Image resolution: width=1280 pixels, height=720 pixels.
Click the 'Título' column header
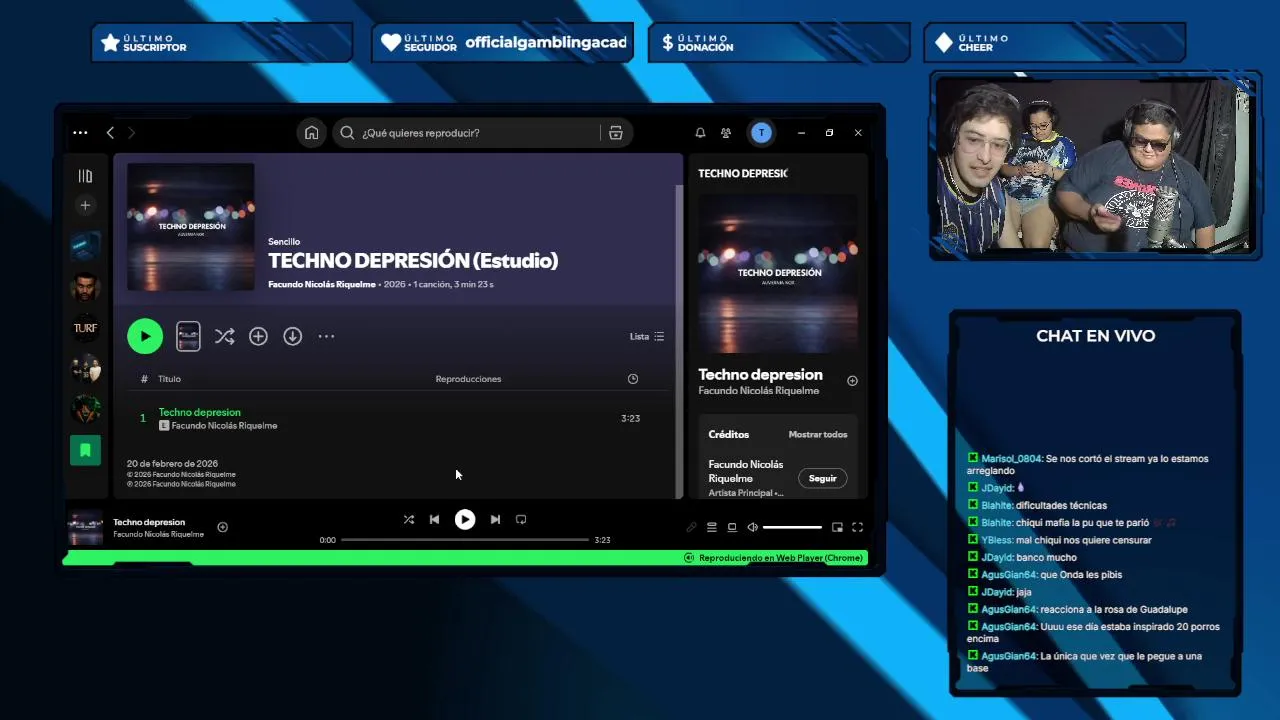169,379
